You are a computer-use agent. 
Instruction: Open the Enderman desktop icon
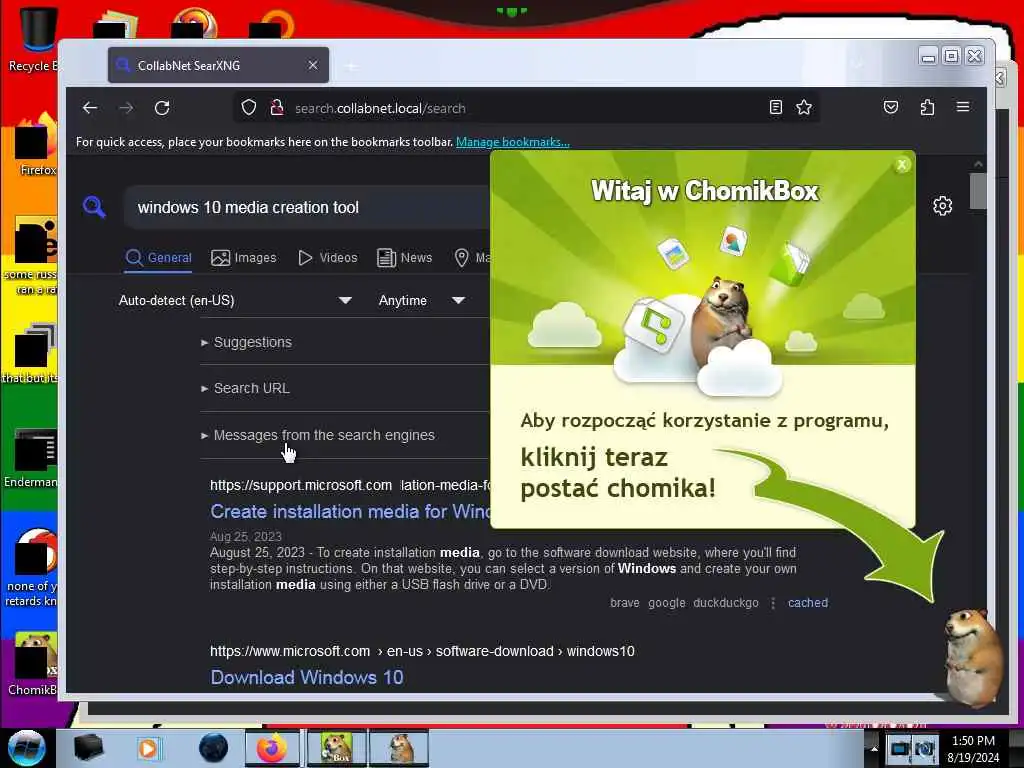tap(33, 458)
